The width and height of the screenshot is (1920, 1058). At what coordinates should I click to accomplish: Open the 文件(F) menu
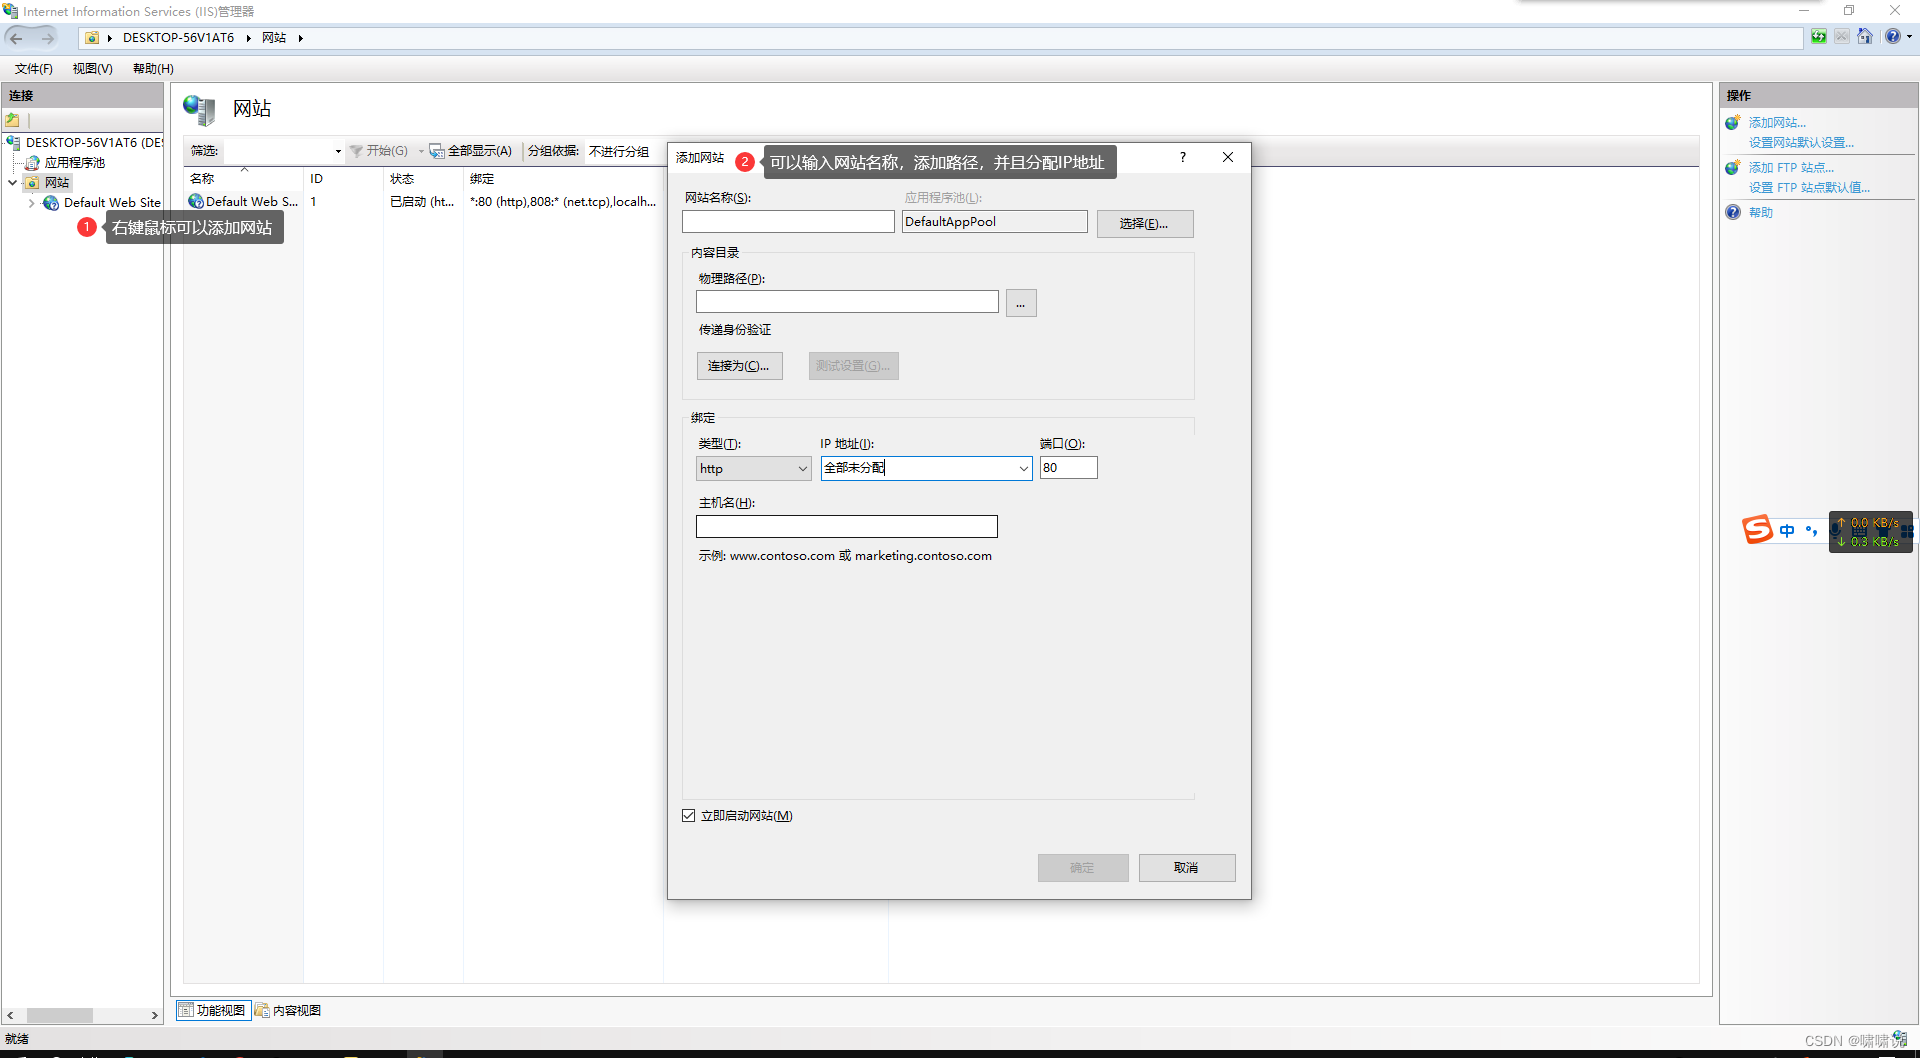(x=33, y=69)
